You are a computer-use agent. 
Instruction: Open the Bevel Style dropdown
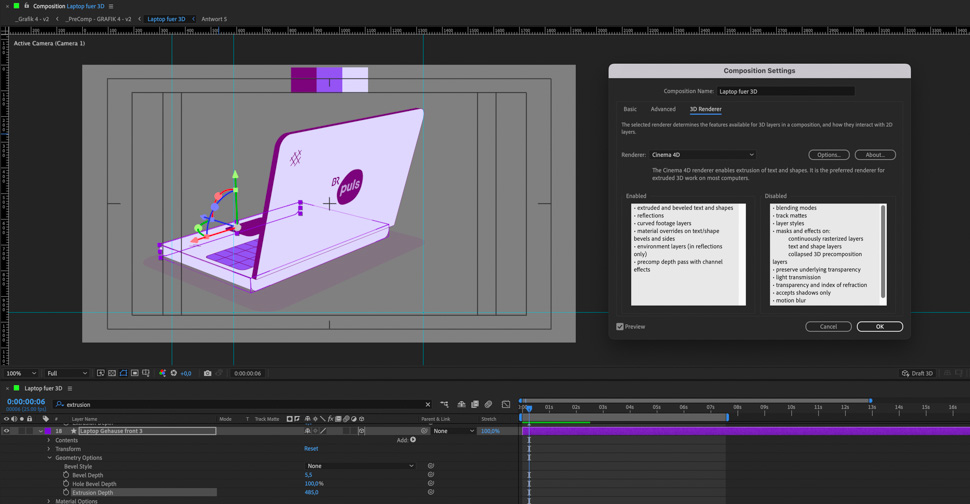[x=360, y=466]
